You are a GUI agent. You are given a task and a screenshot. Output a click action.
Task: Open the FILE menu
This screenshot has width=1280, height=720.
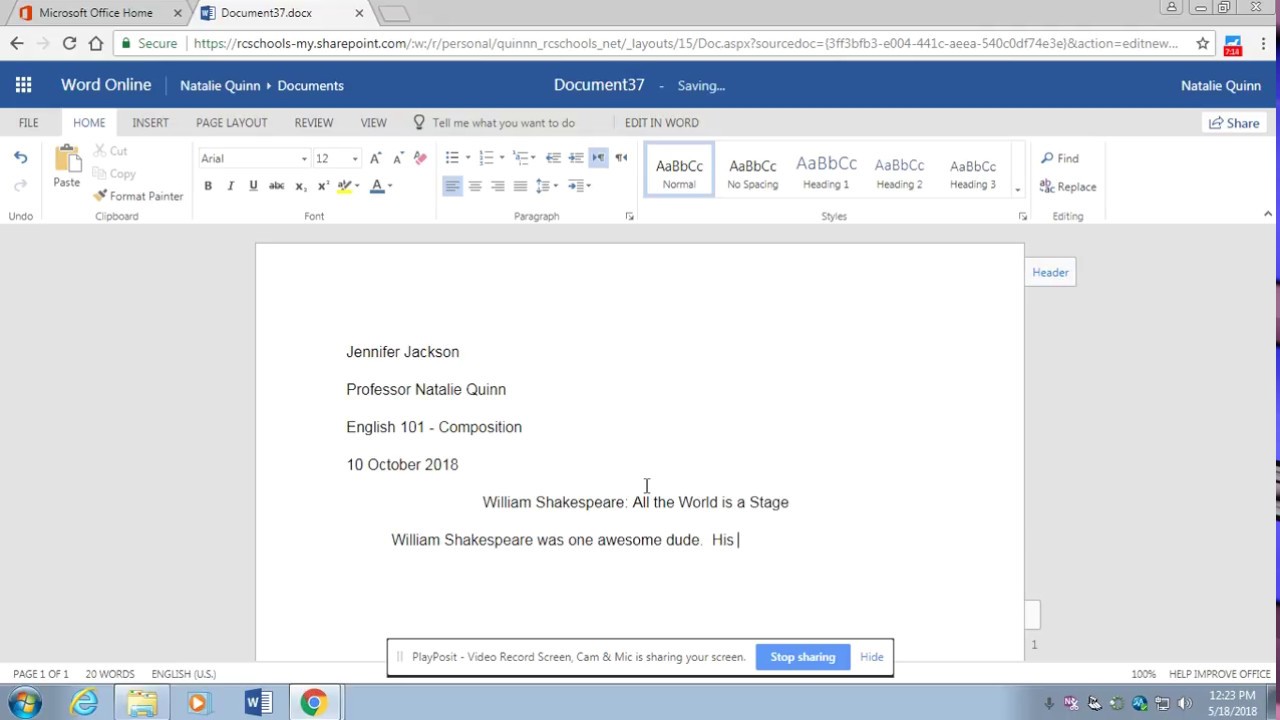pos(28,122)
